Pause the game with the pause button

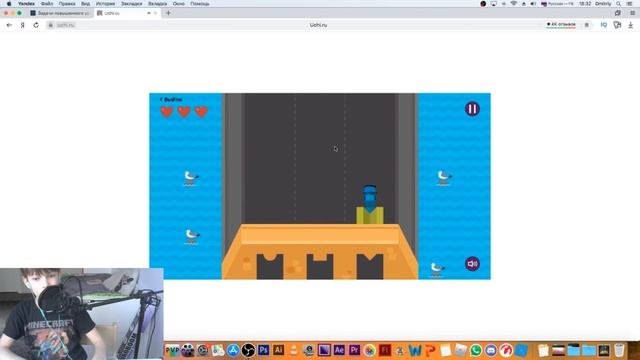[x=472, y=109]
